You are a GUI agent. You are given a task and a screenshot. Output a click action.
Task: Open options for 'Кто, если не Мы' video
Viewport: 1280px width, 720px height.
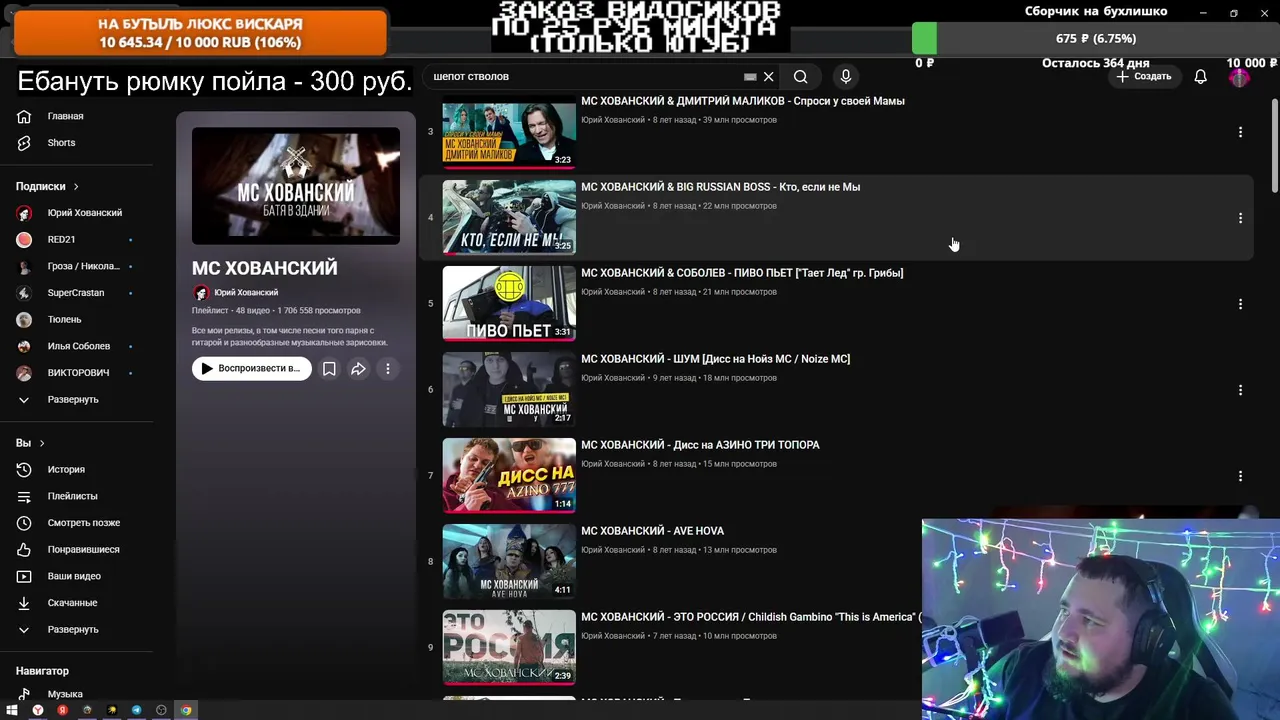click(x=1240, y=218)
